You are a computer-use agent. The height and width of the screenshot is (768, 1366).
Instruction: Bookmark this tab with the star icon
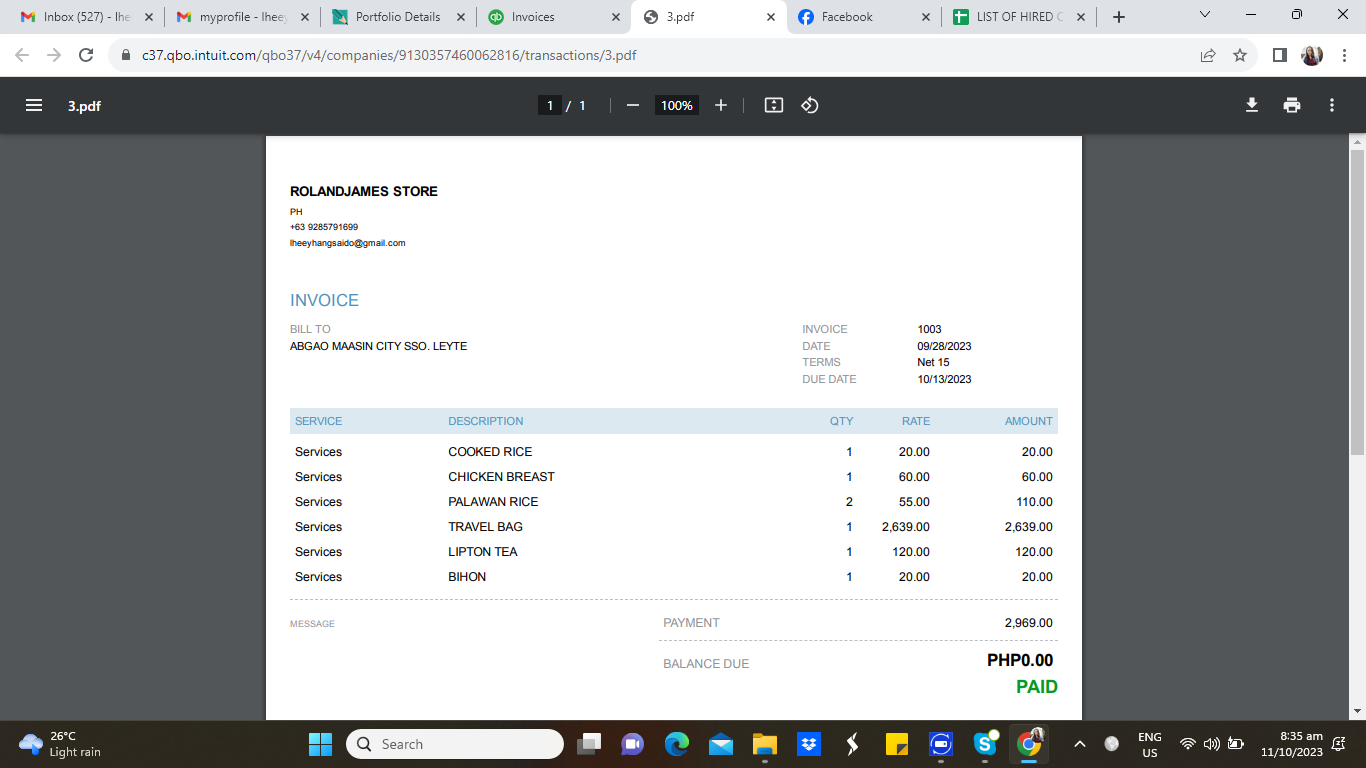click(x=1240, y=55)
